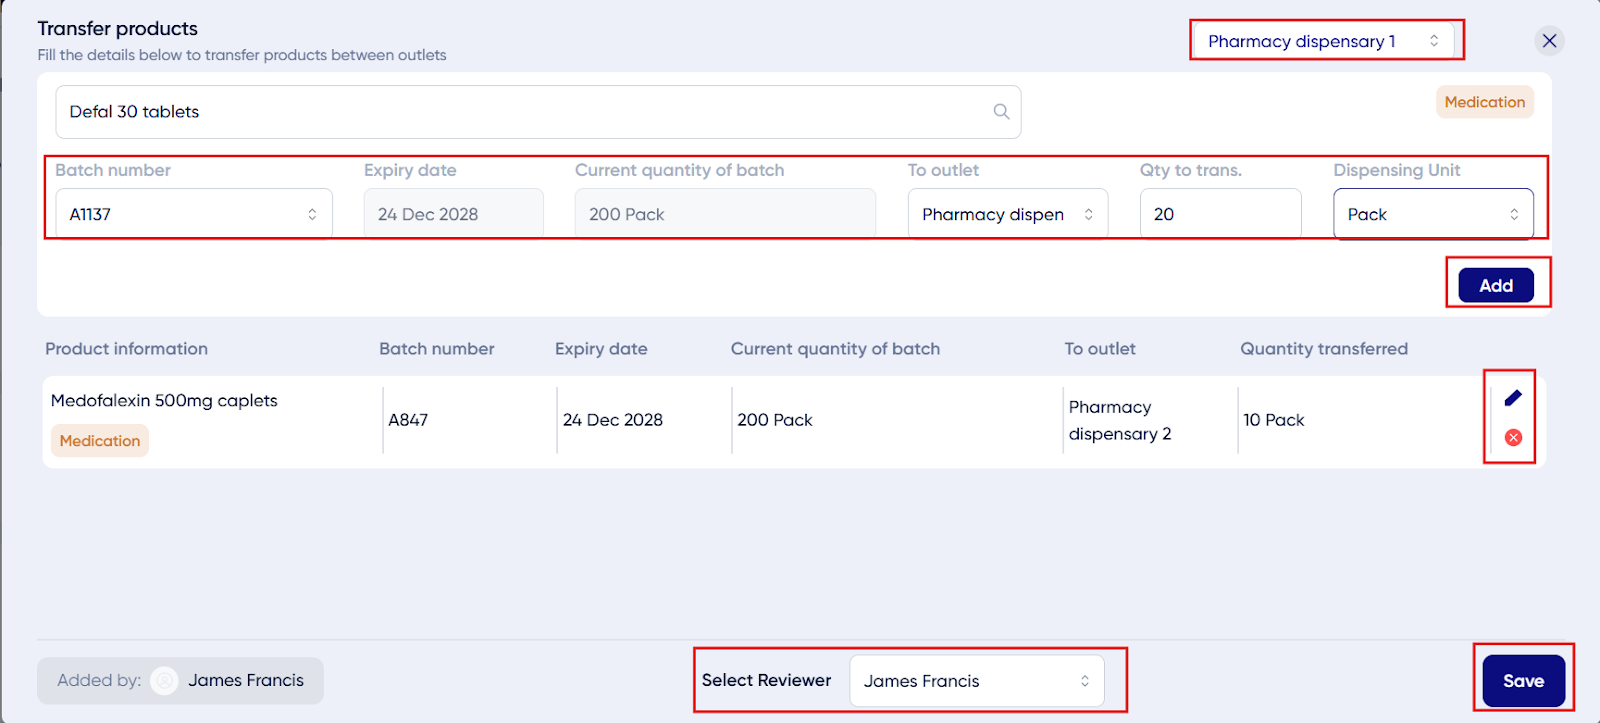
Task: Click James Francis avatar in Added by
Action: (164, 680)
